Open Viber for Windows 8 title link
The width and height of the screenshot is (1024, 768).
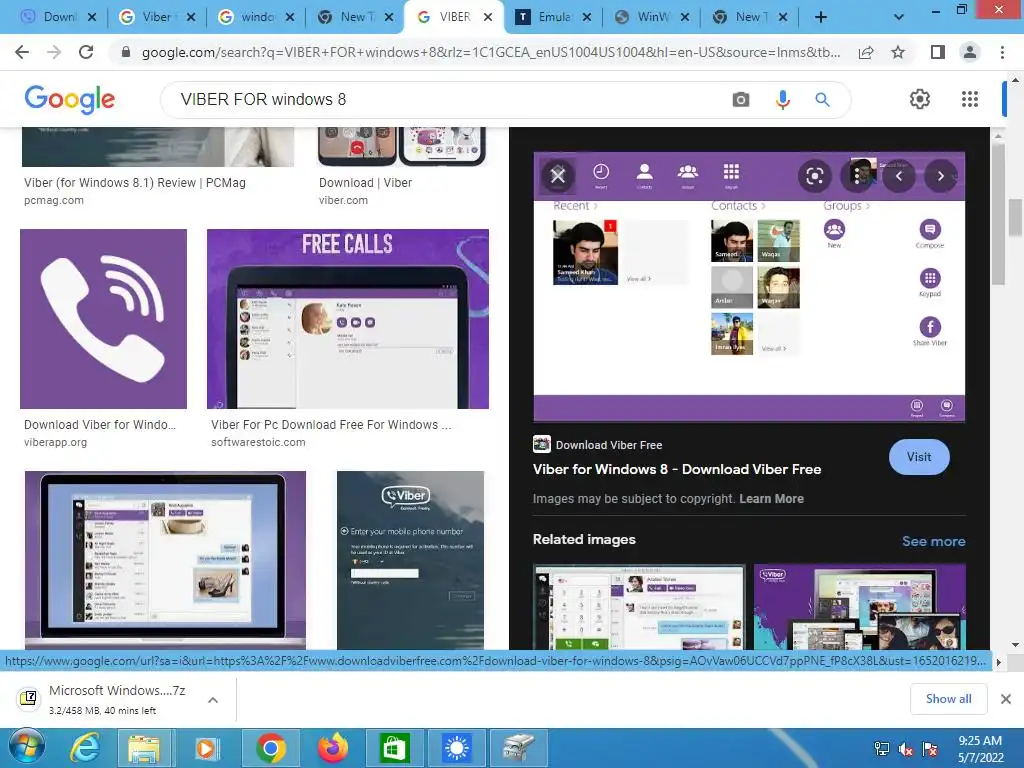pyautogui.click(x=677, y=470)
